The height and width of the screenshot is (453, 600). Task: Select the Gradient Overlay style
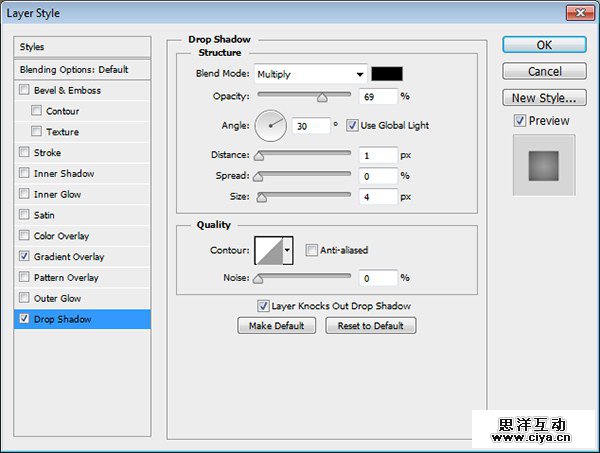click(69, 257)
